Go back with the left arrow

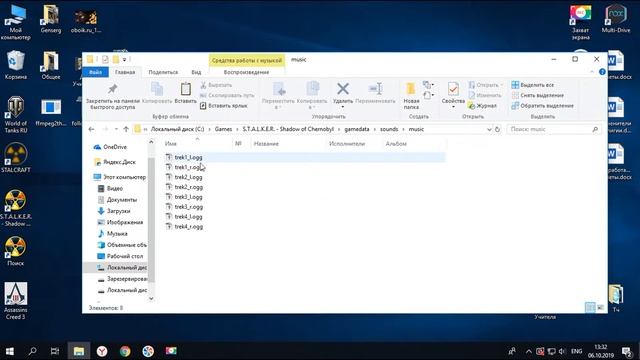91,129
